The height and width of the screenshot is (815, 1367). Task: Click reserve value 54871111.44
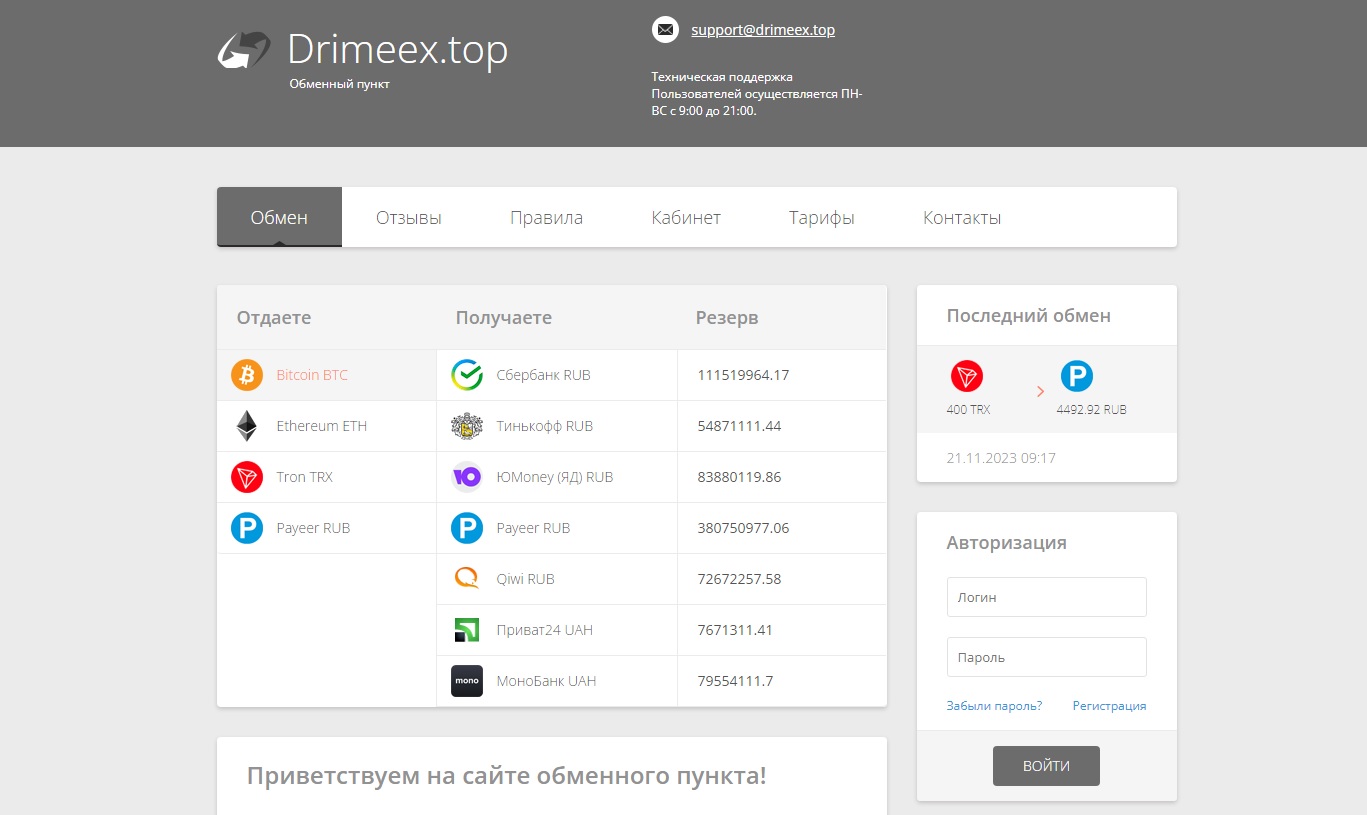point(739,426)
